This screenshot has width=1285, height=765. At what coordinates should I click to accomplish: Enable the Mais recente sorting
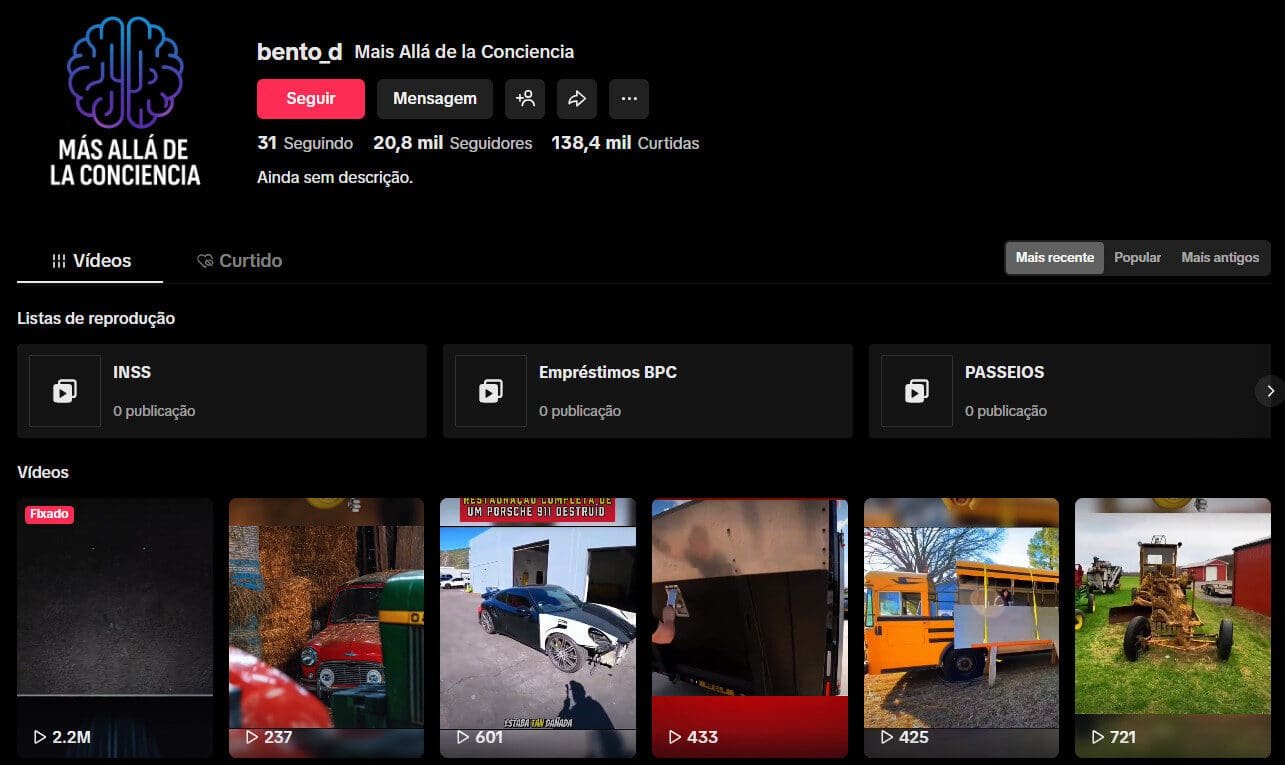pyautogui.click(x=1054, y=257)
